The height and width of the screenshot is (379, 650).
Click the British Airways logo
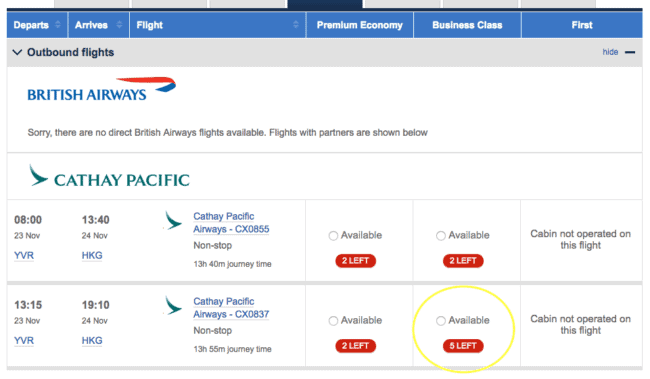[102, 90]
